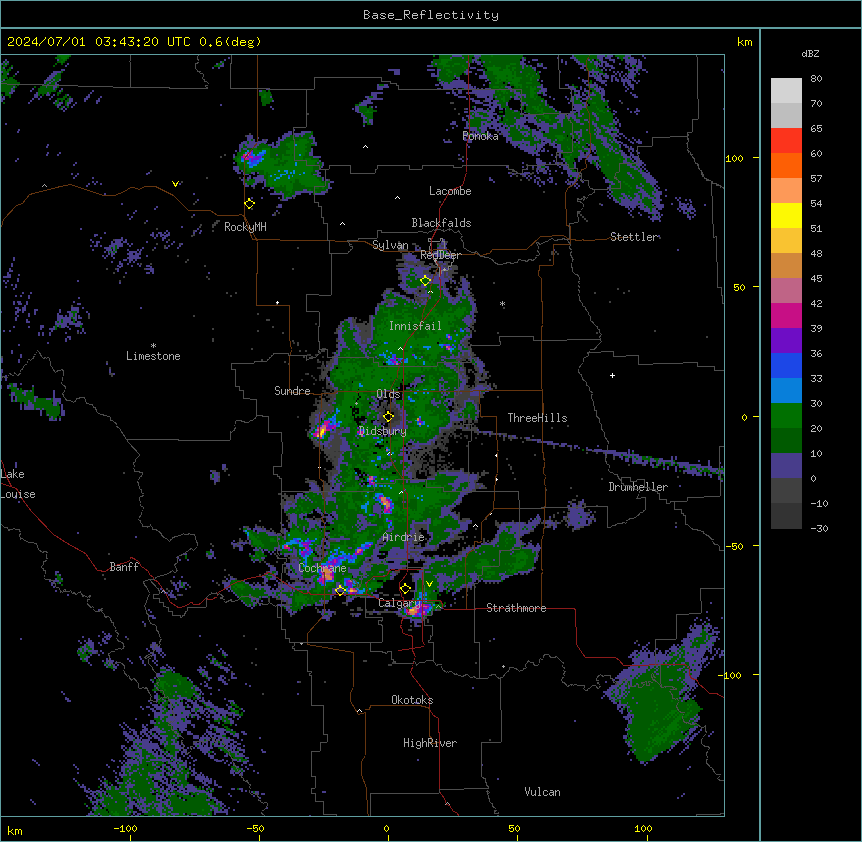Click the Sylvan label
862x842 pixels.
pos(390,245)
